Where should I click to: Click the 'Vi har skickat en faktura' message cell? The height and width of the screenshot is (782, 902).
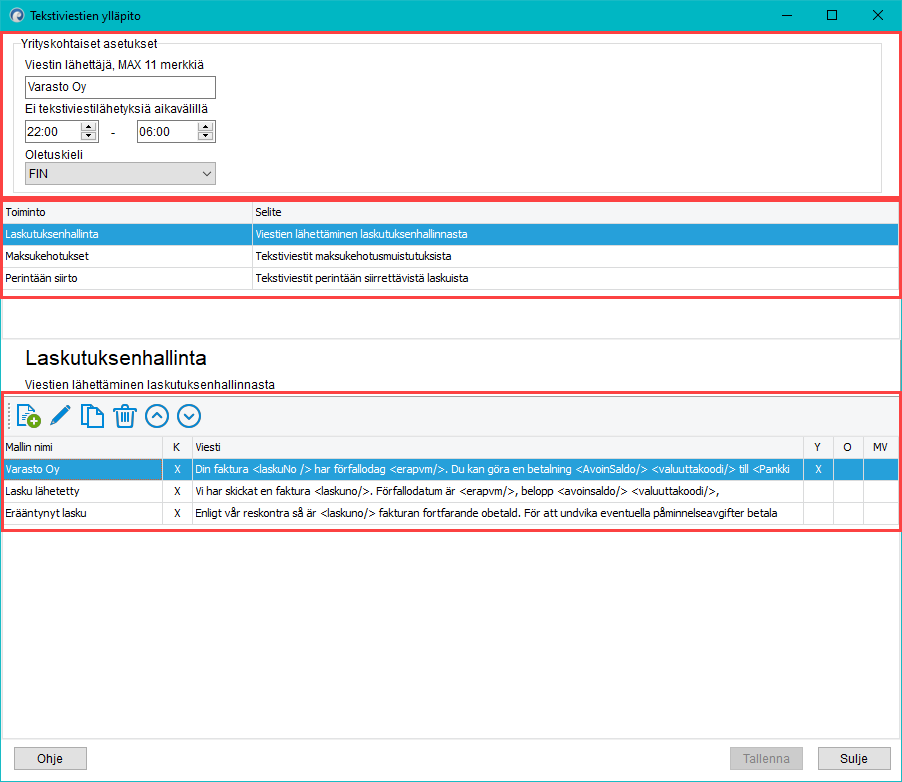(498, 491)
